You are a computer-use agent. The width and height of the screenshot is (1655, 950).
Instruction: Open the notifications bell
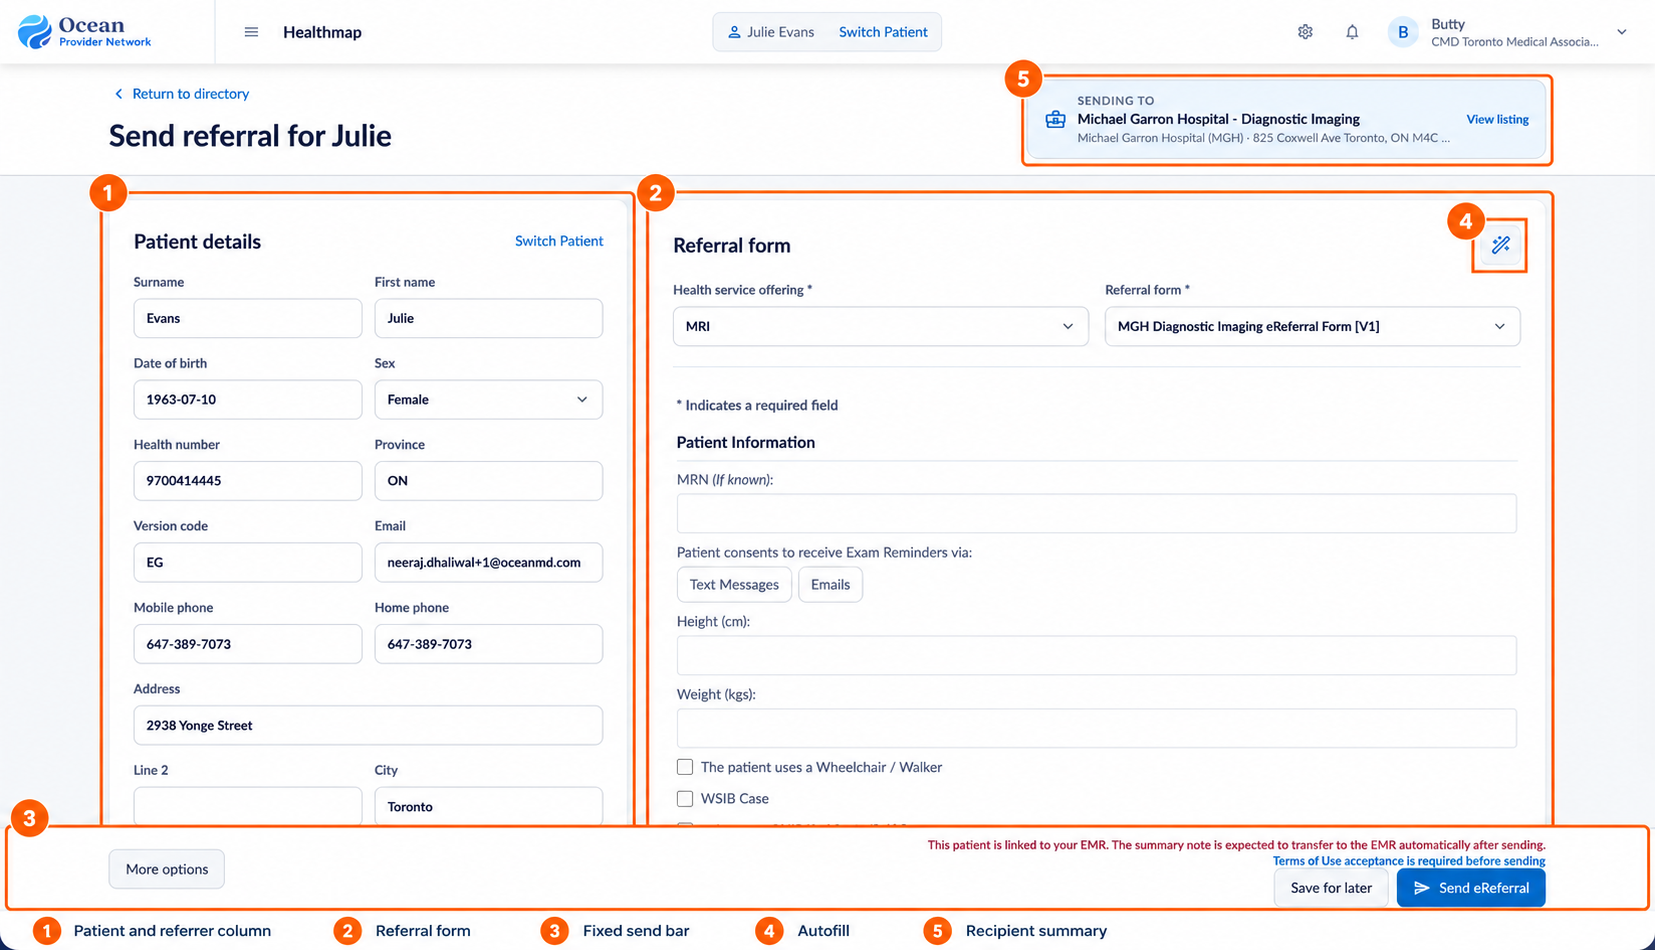coord(1352,32)
